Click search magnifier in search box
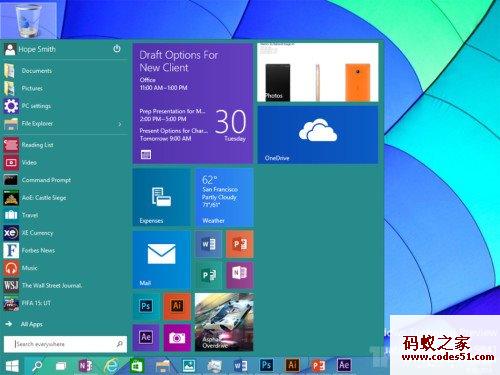This screenshot has height=375, width=500. coord(120,344)
